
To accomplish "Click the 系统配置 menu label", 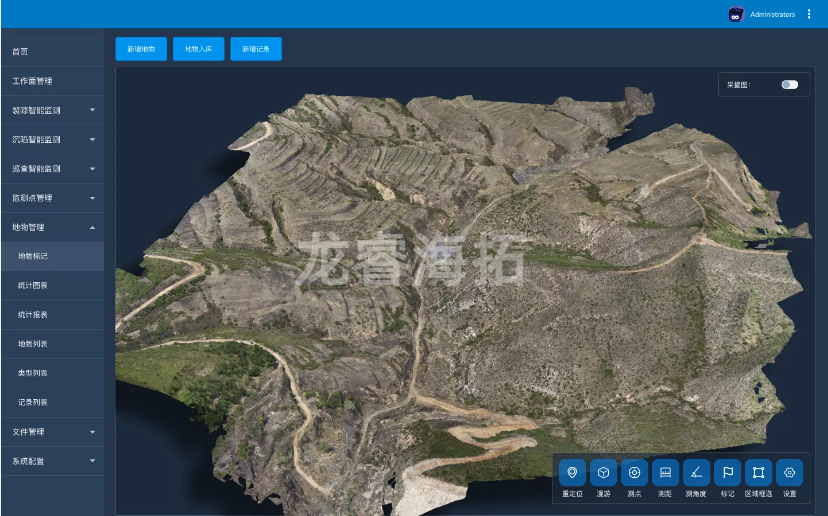I will 29,461.
